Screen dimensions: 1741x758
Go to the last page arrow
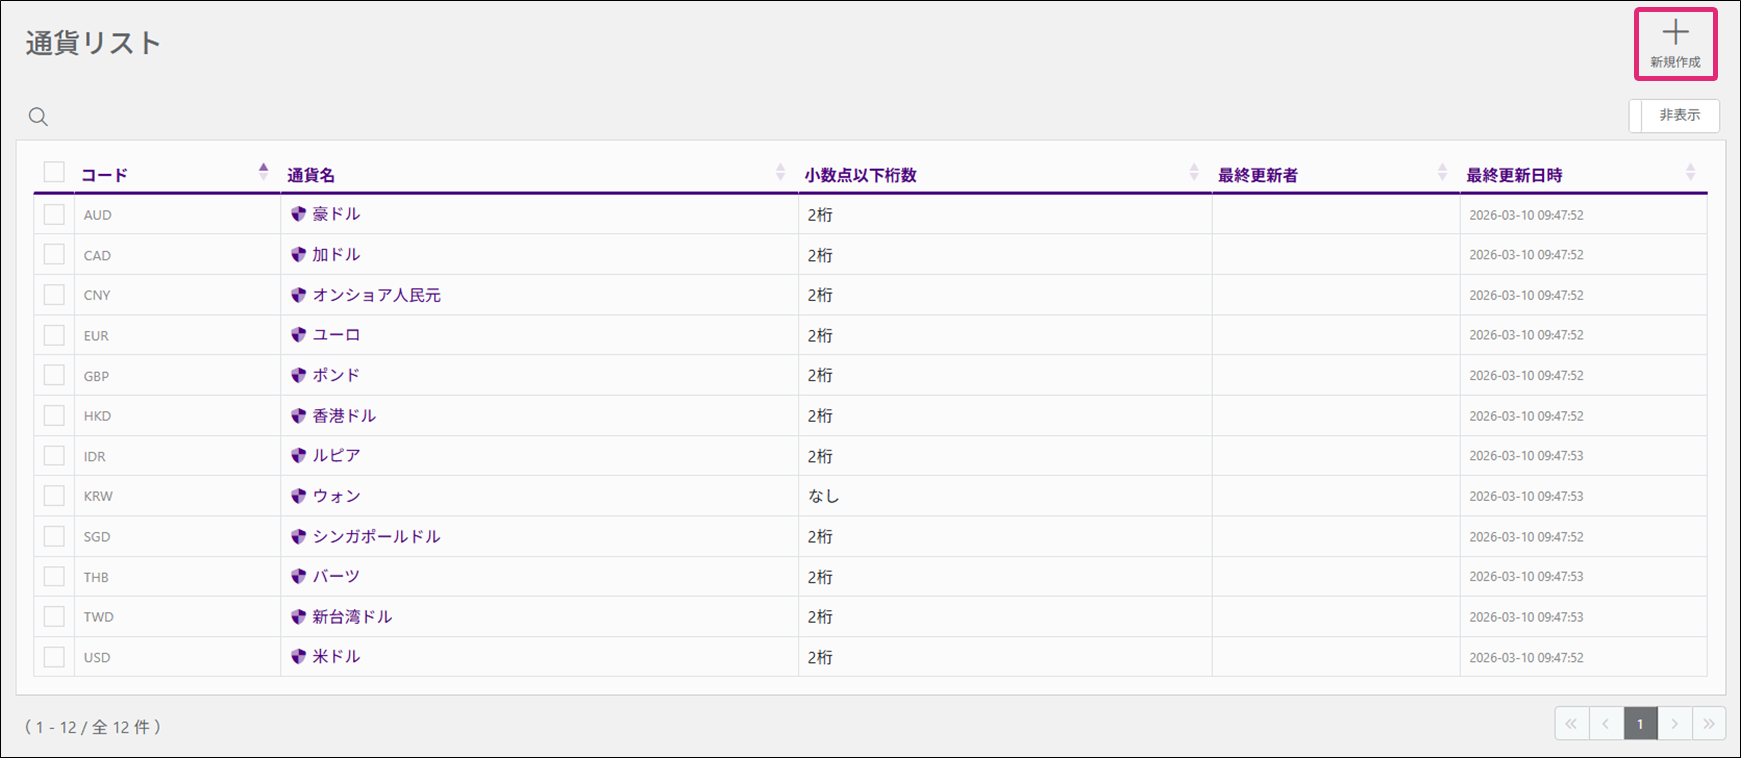click(x=1709, y=724)
